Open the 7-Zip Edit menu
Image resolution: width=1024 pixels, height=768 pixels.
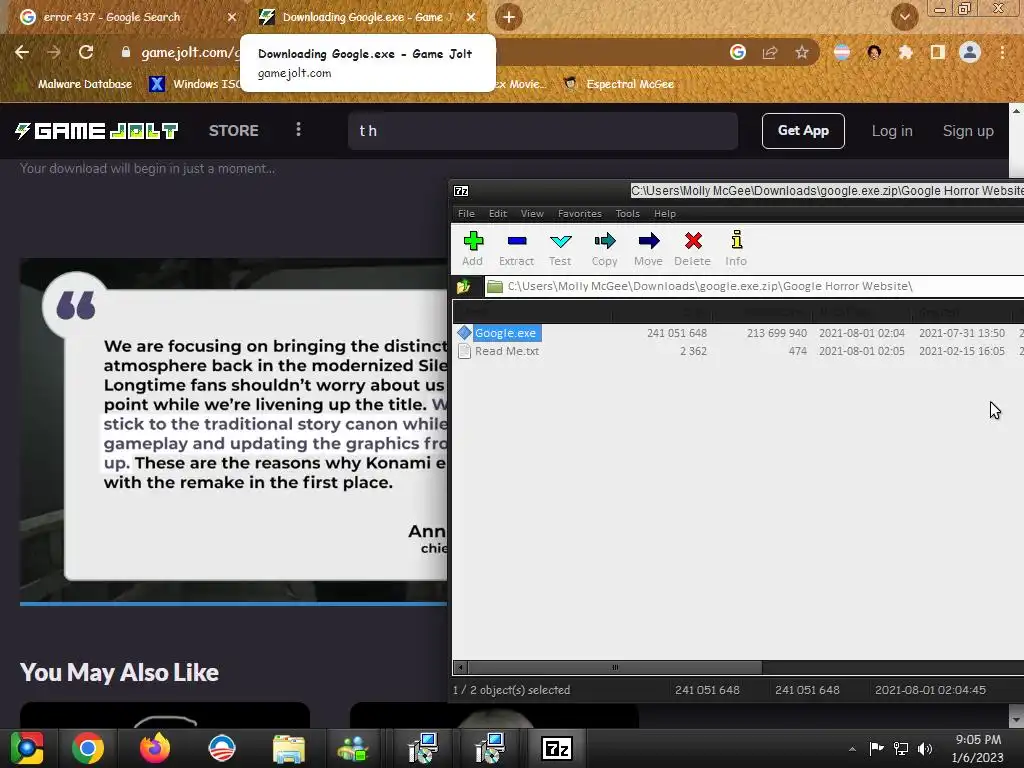[498, 214]
